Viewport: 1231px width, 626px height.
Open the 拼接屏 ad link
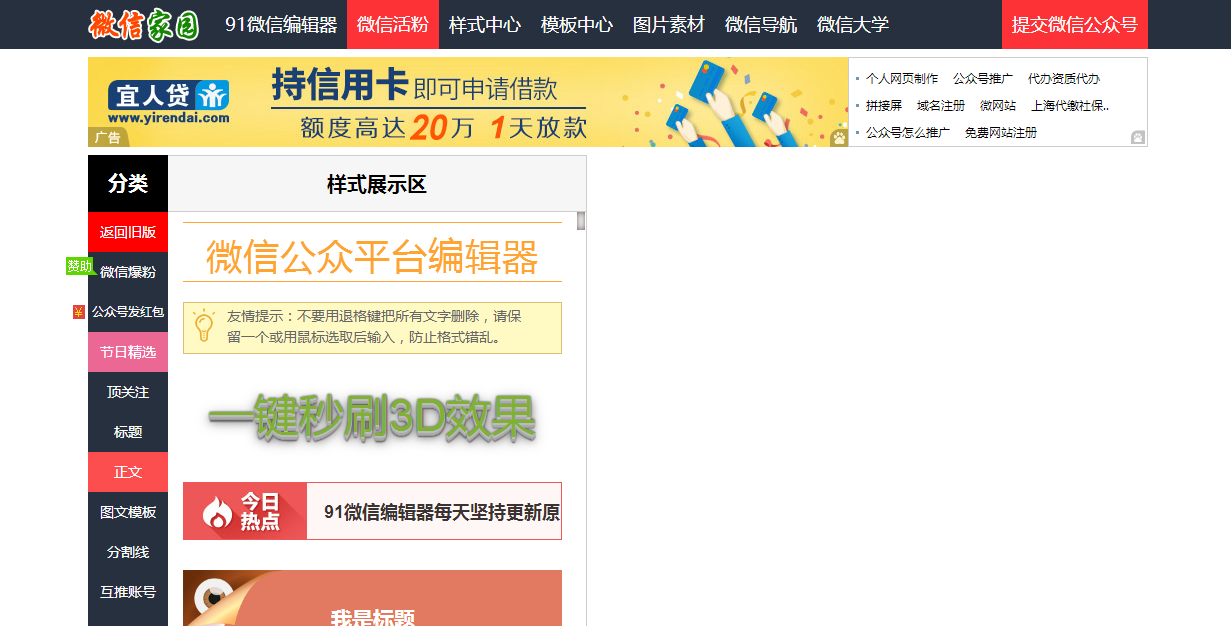884,105
